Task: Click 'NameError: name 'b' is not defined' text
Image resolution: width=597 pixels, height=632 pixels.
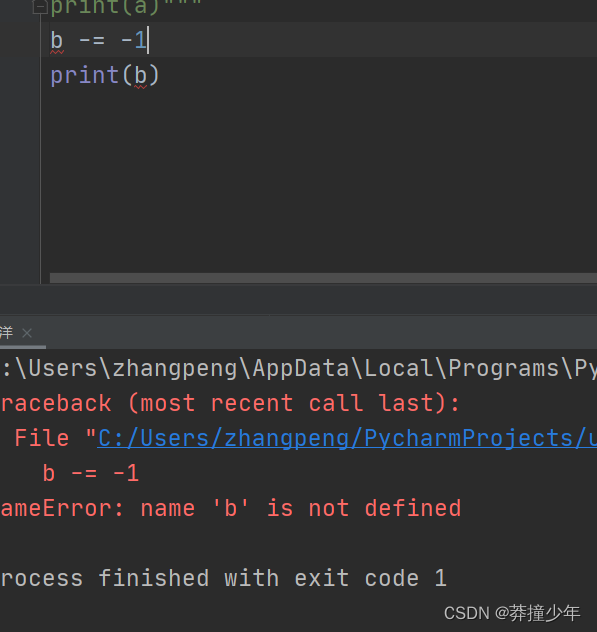Action: [231, 508]
